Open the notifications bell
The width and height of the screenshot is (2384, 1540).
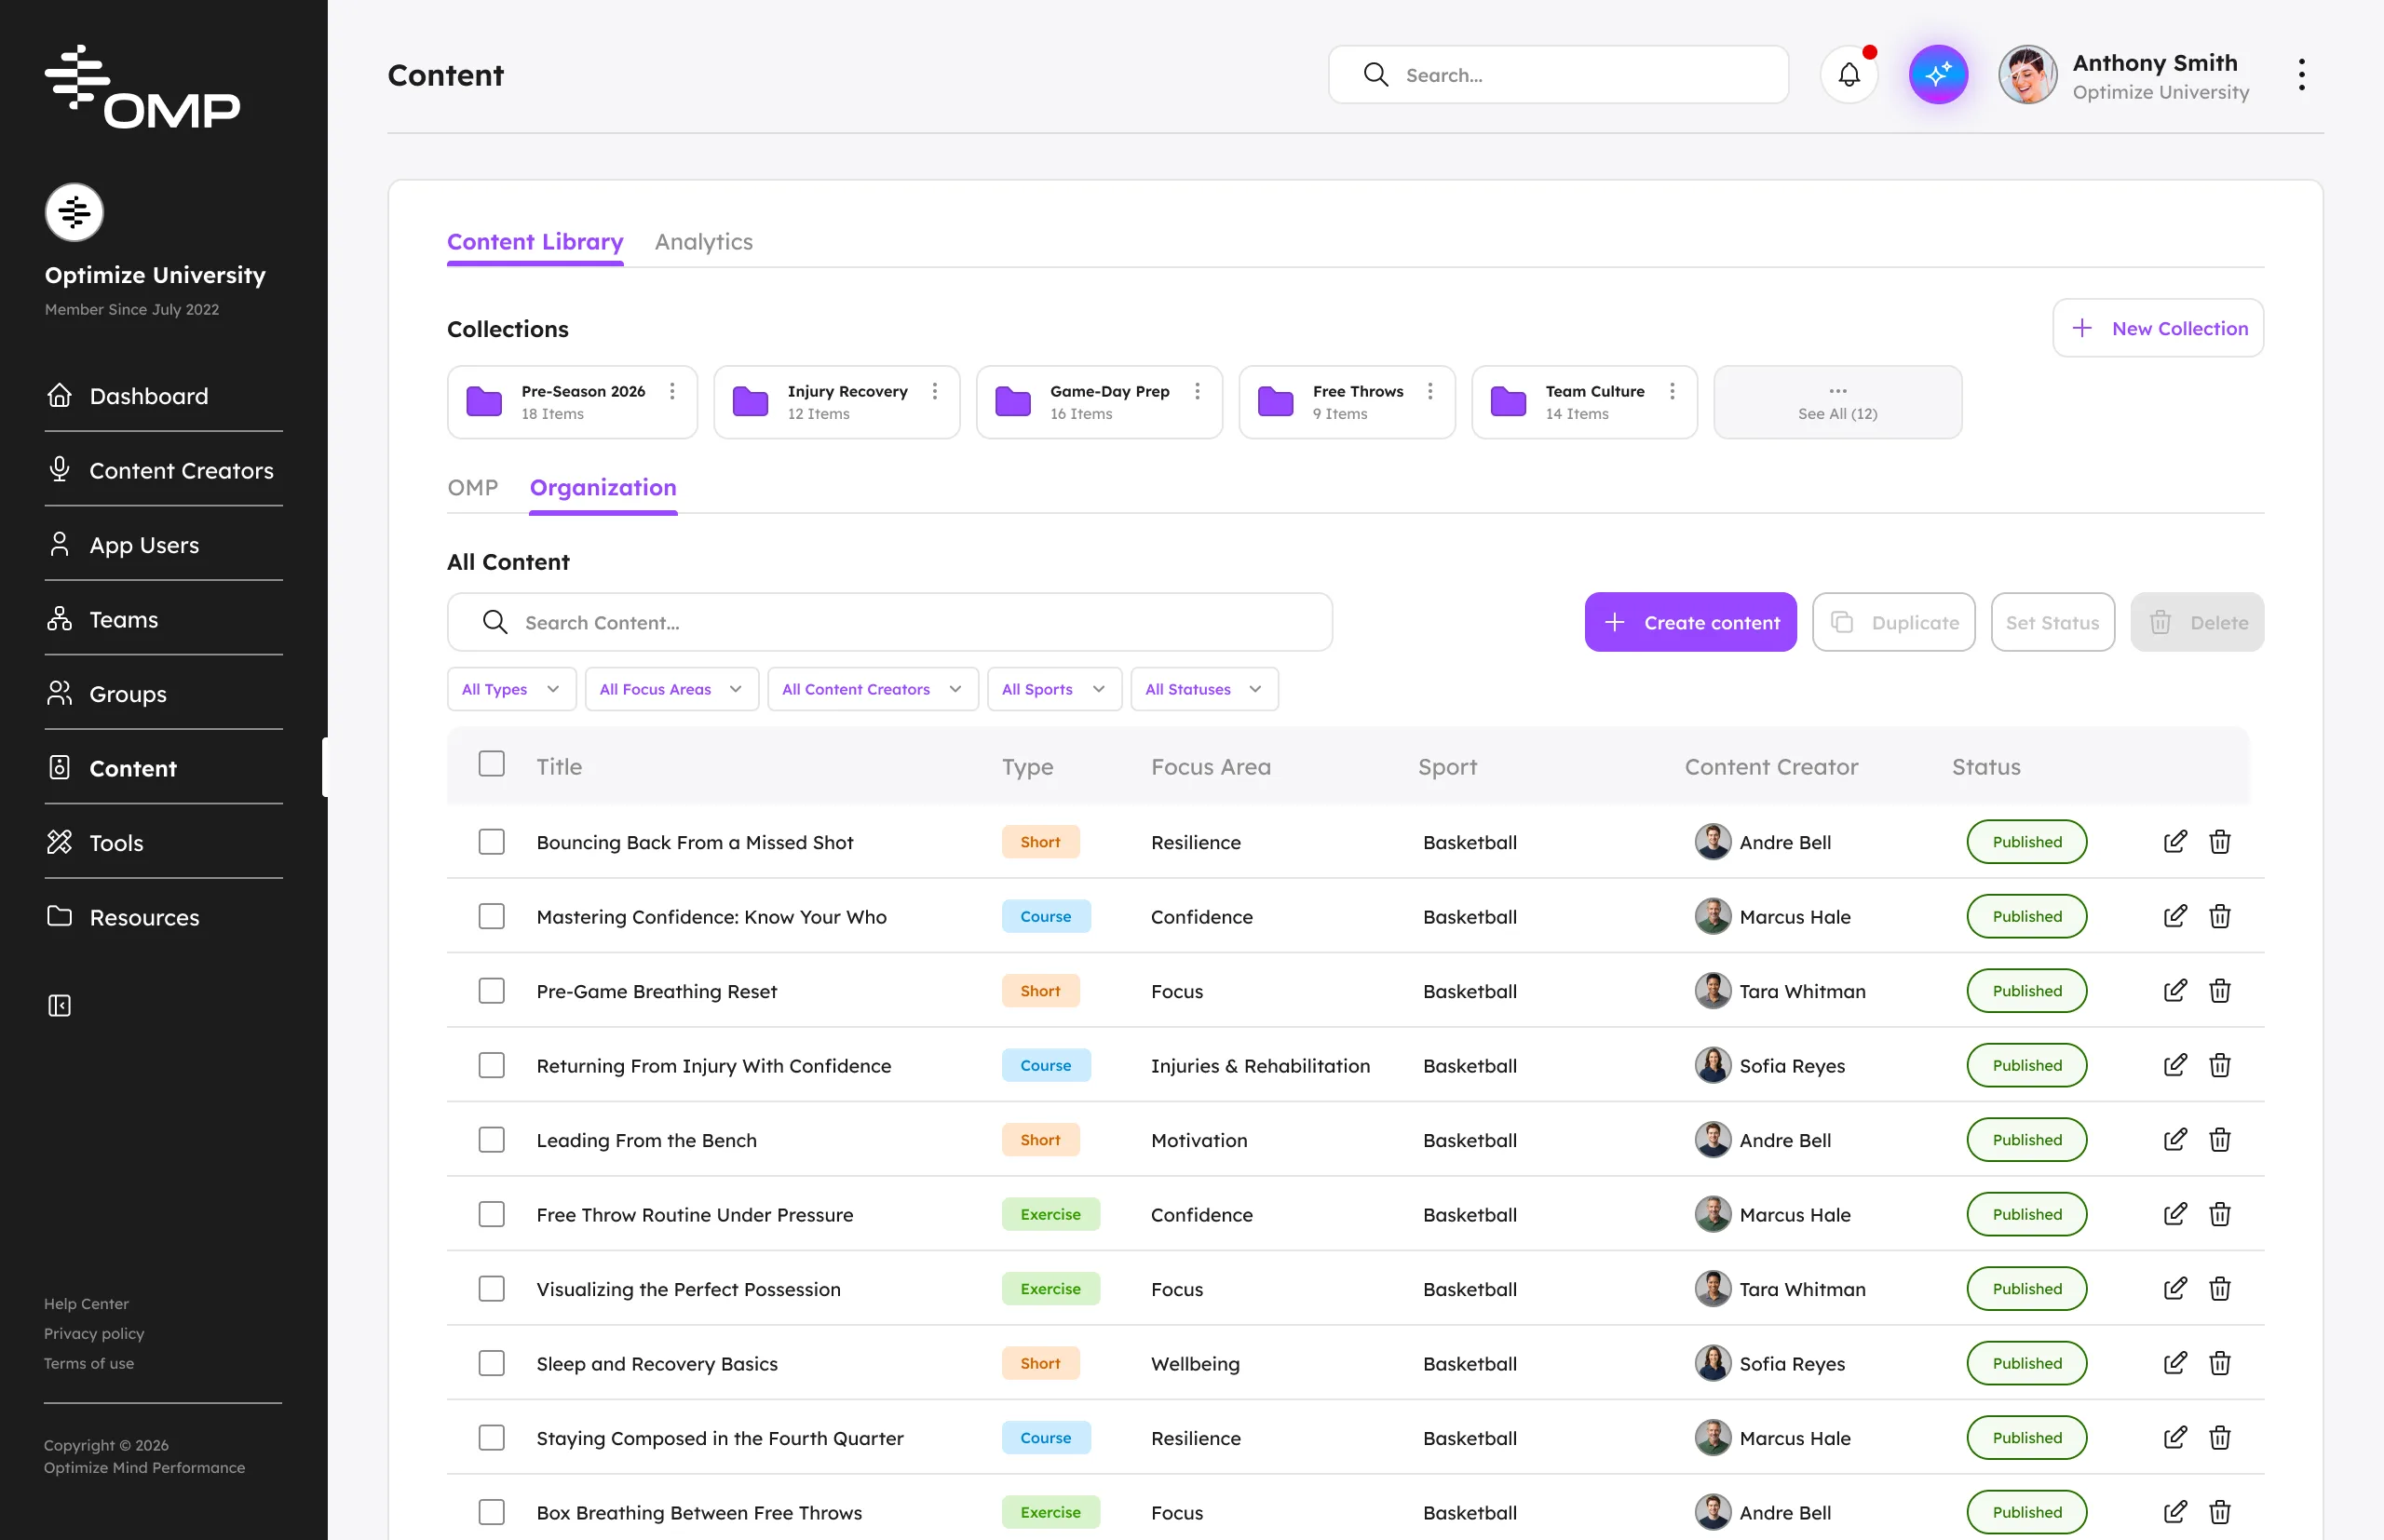1849,75
